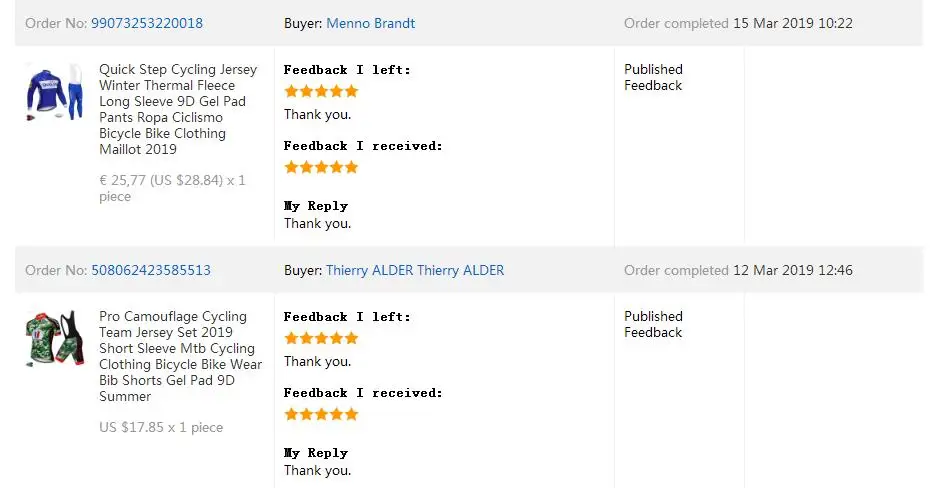The width and height of the screenshot is (932, 488).
Task: Click the 12 Mar 2019 completion date
Action: (x=792, y=270)
